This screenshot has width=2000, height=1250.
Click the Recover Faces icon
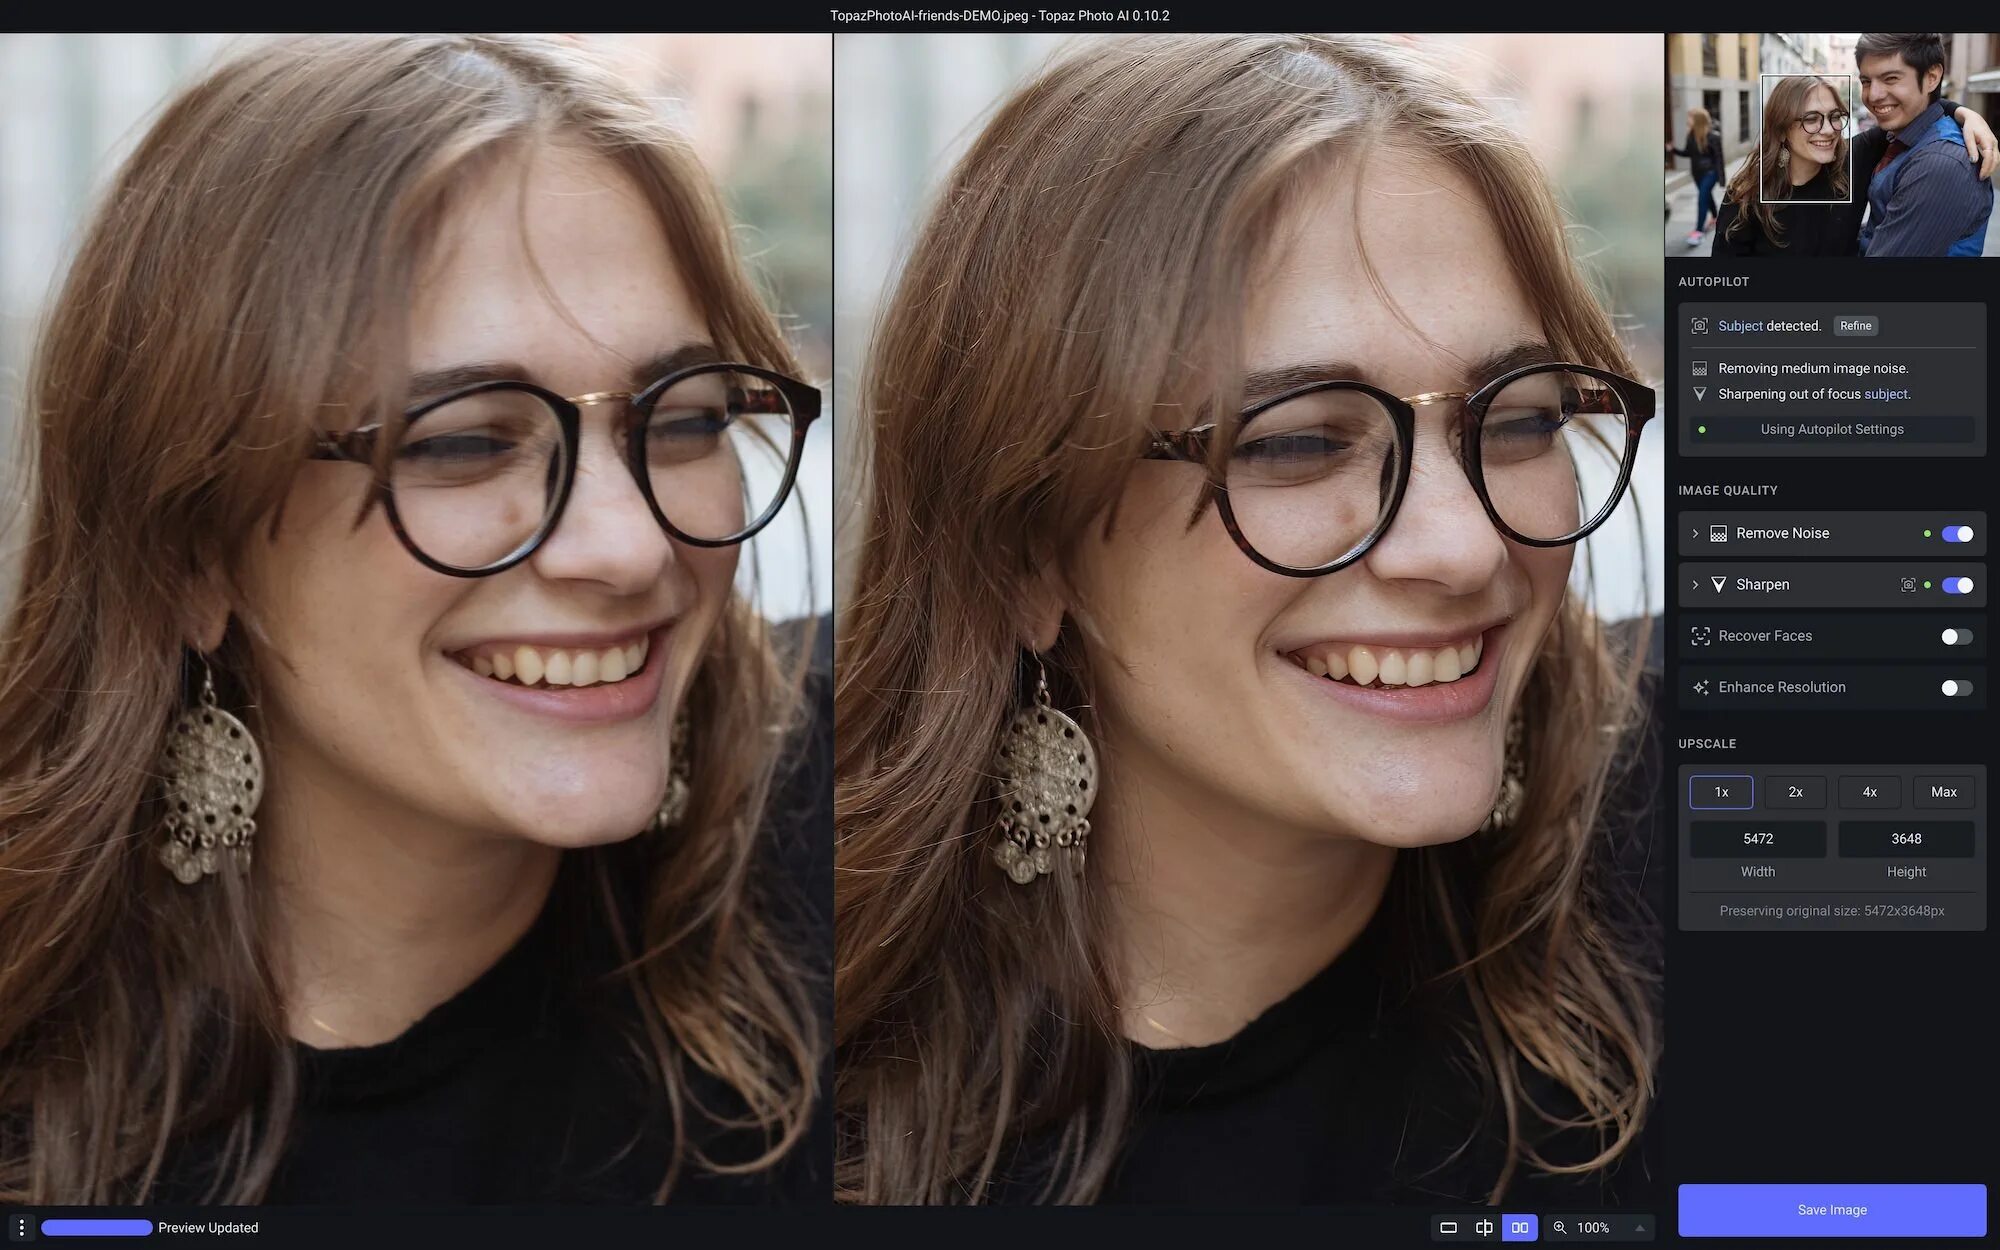point(1701,637)
